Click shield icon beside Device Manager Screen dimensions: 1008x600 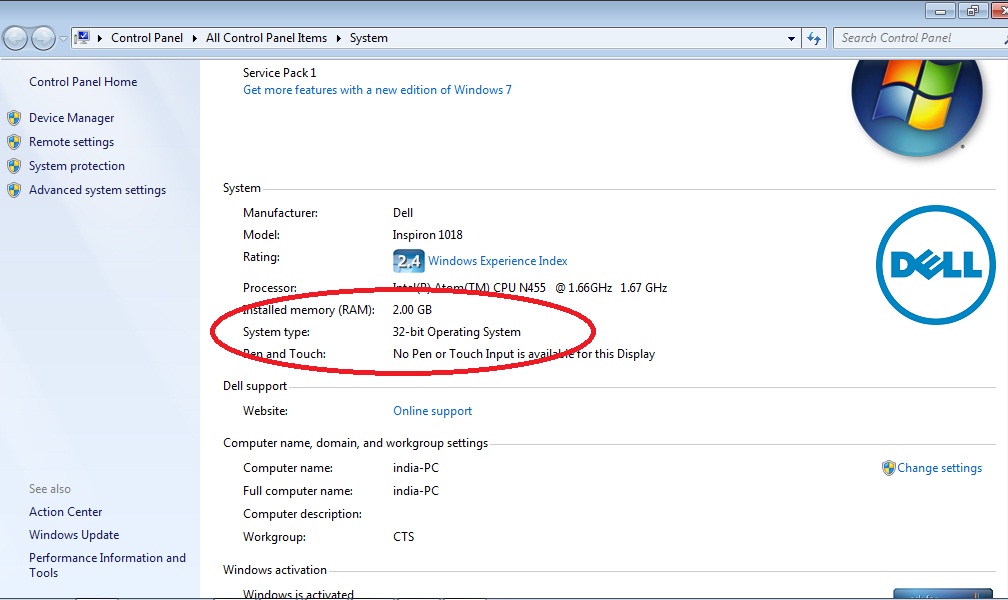point(14,118)
